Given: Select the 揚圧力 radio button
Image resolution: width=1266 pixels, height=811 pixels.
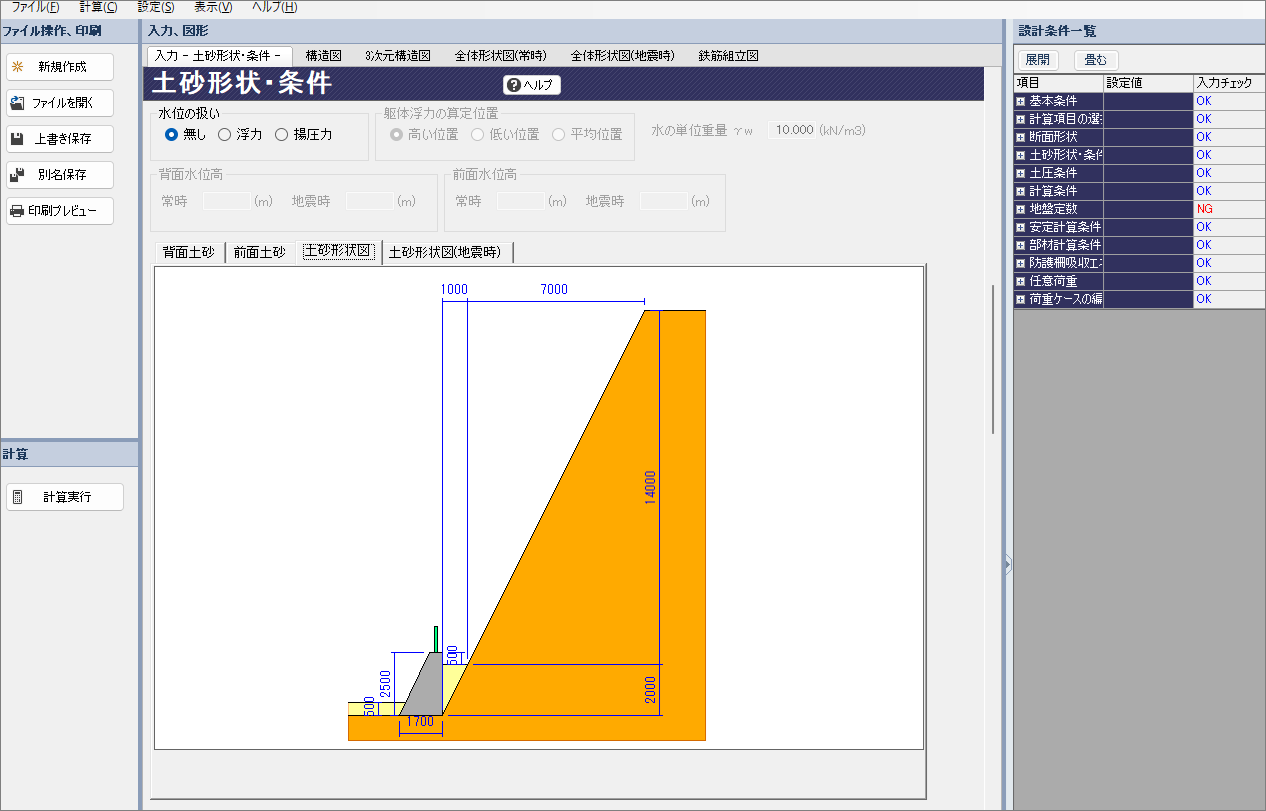Looking at the screenshot, I should (x=282, y=134).
